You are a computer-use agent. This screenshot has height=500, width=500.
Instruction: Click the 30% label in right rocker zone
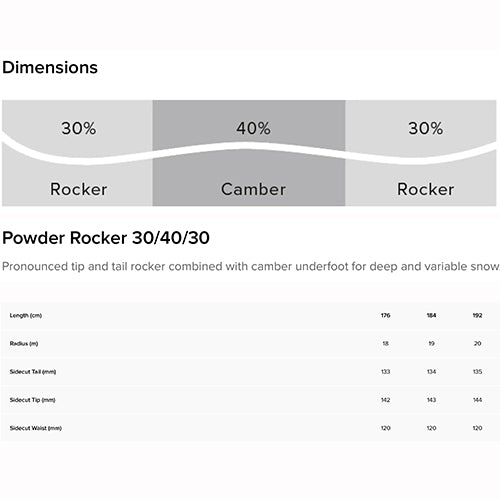tap(426, 128)
